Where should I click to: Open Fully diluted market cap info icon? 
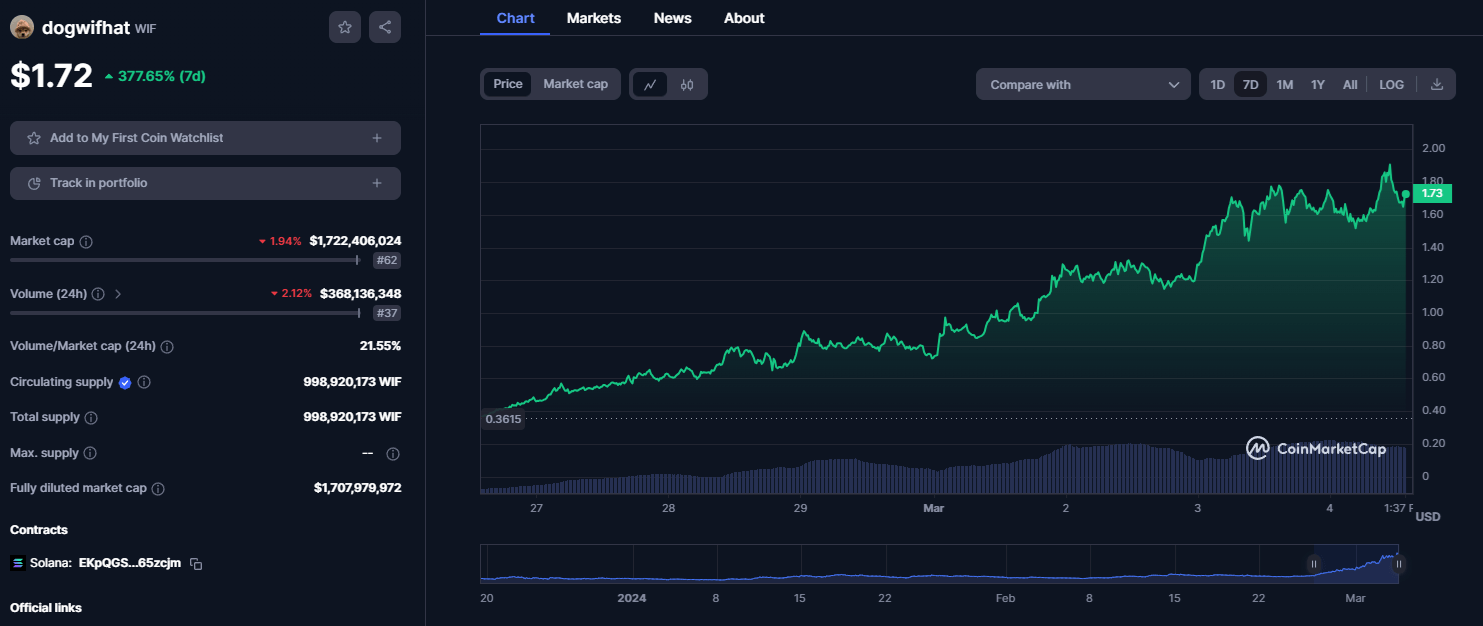(x=158, y=489)
